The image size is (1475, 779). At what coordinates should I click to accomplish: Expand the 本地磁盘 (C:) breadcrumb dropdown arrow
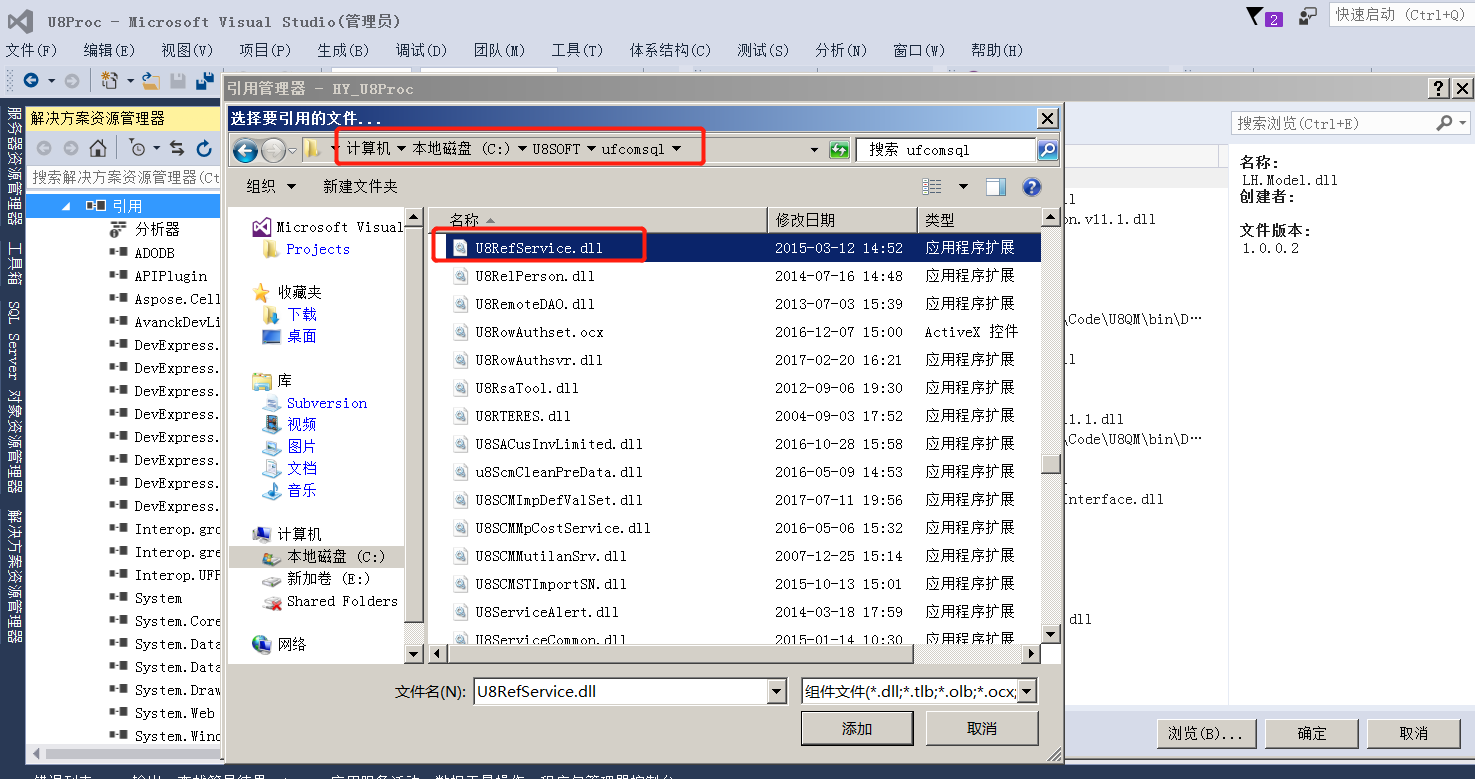(x=522, y=149)
